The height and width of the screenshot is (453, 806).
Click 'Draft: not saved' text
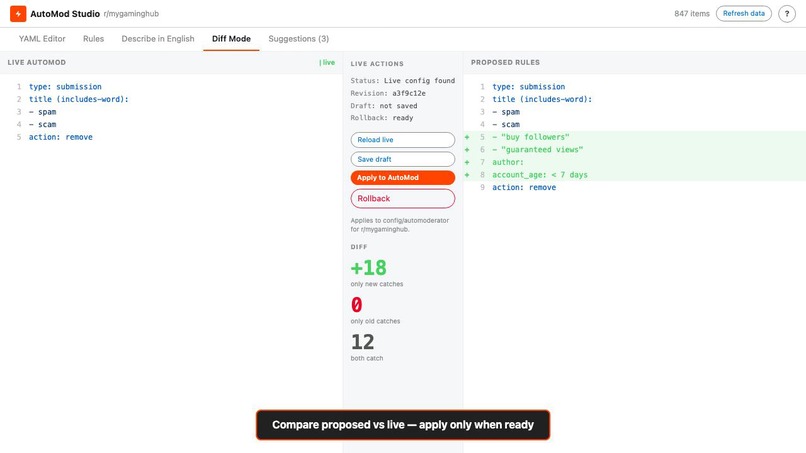click(x=384, y=106)
